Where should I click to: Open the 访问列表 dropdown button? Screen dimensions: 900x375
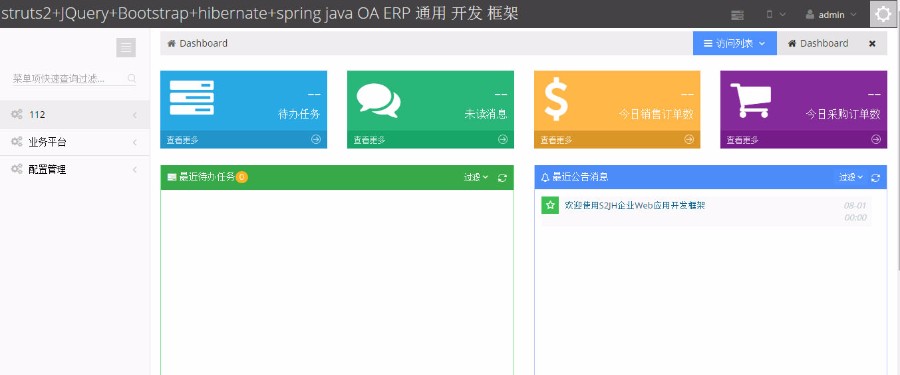point(735,43)
